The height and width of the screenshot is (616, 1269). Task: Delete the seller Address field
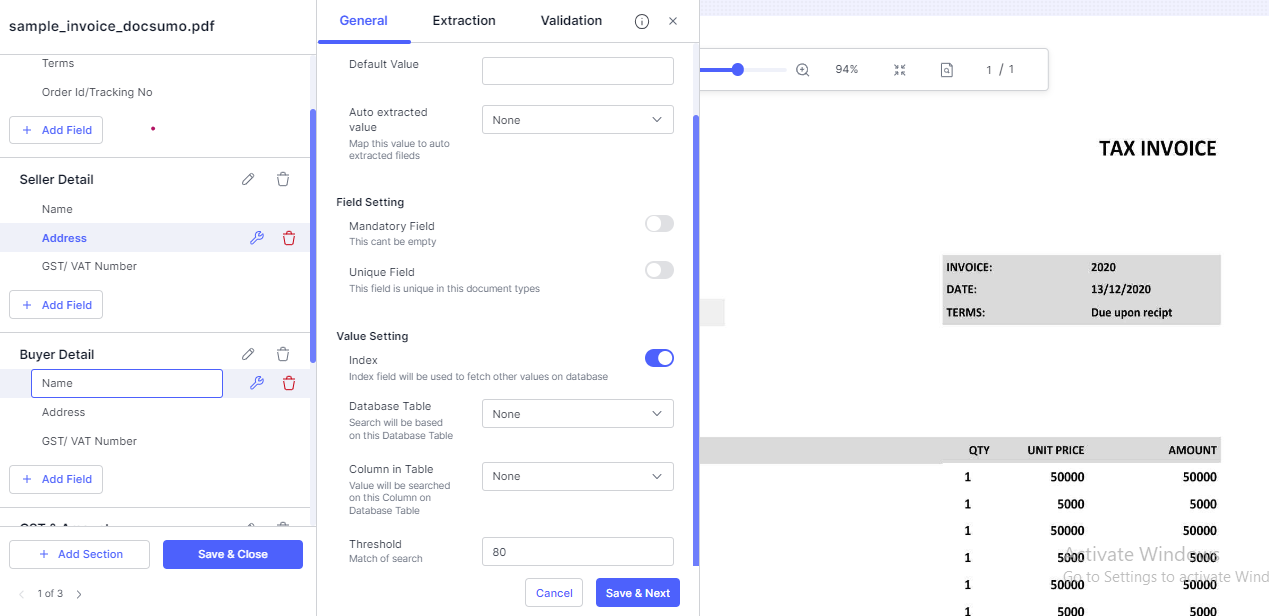point(289,238)
